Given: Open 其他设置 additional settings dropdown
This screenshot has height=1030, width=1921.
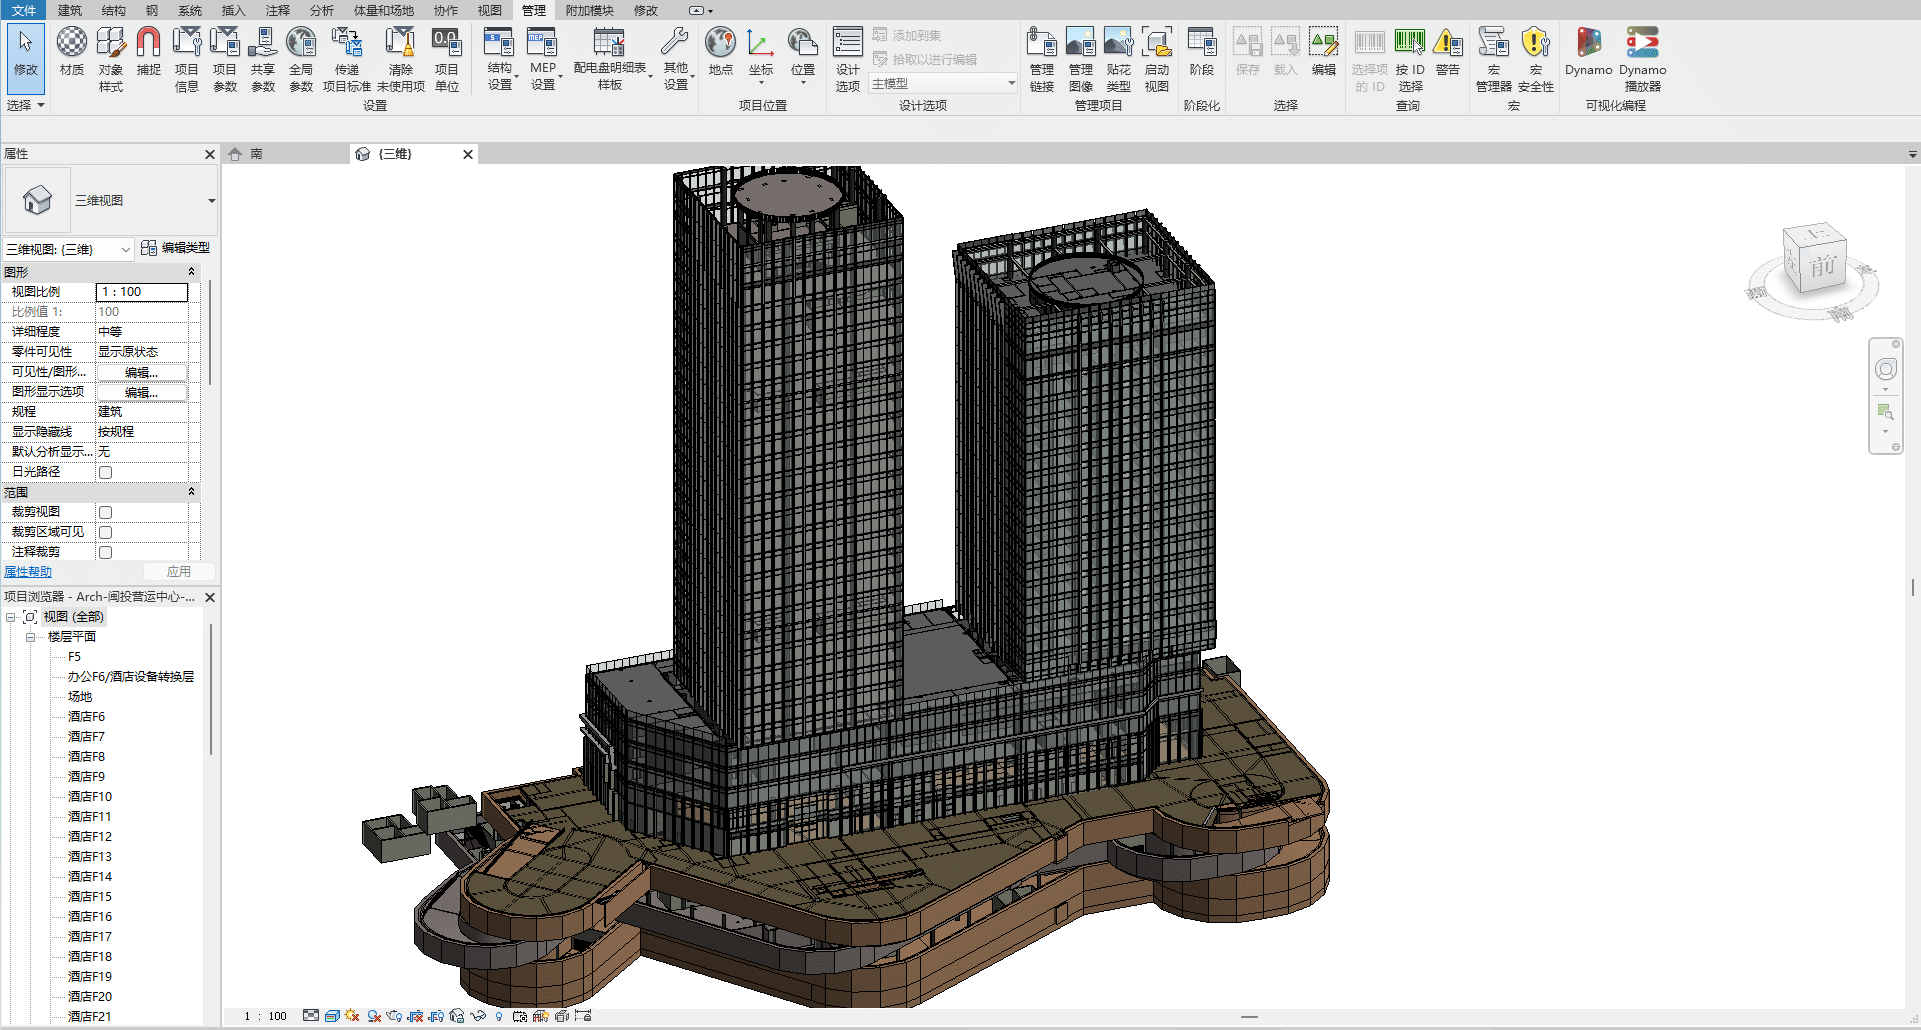Looking at the screenshot, I should pos(676,59).
